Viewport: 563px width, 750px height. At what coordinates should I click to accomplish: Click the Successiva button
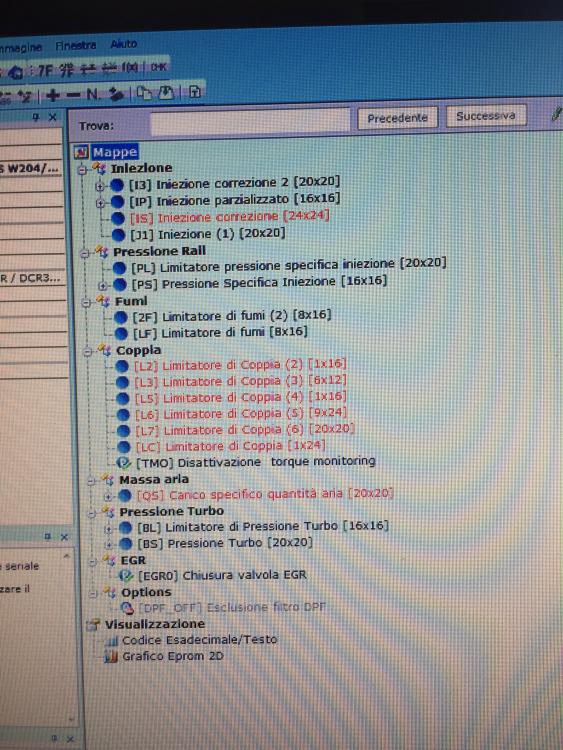point(486,116)
